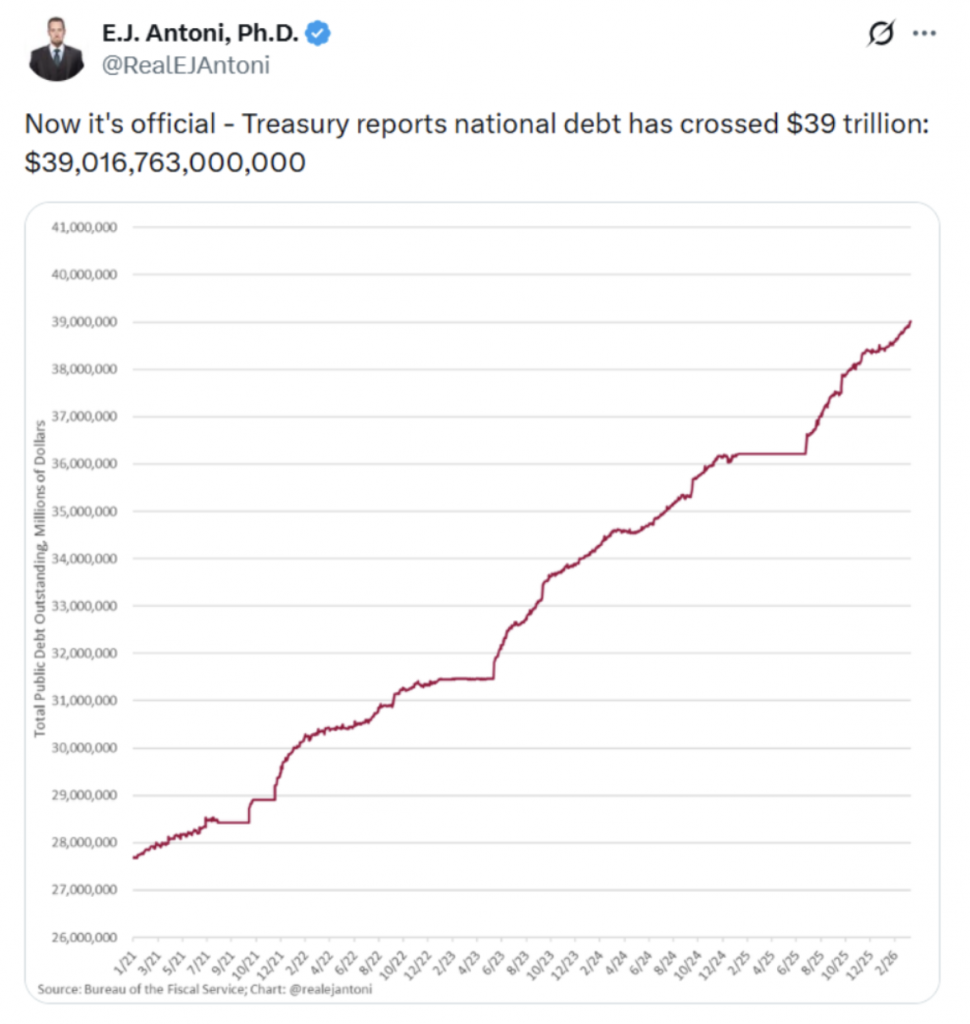This screenshot has width=970, height=1024.
Task: Click the Total Public Debt Outstanding axis title
Action: tap(40, 580)
